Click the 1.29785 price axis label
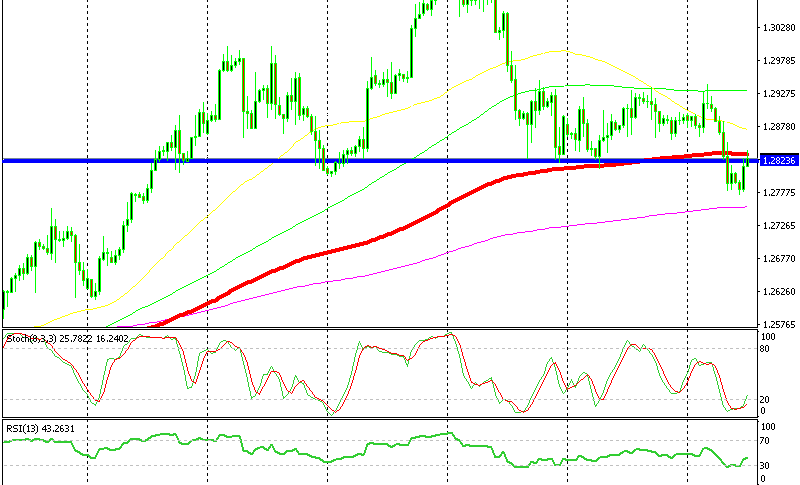Viewport: 800px width, 485px height. (x=779, y=61)
